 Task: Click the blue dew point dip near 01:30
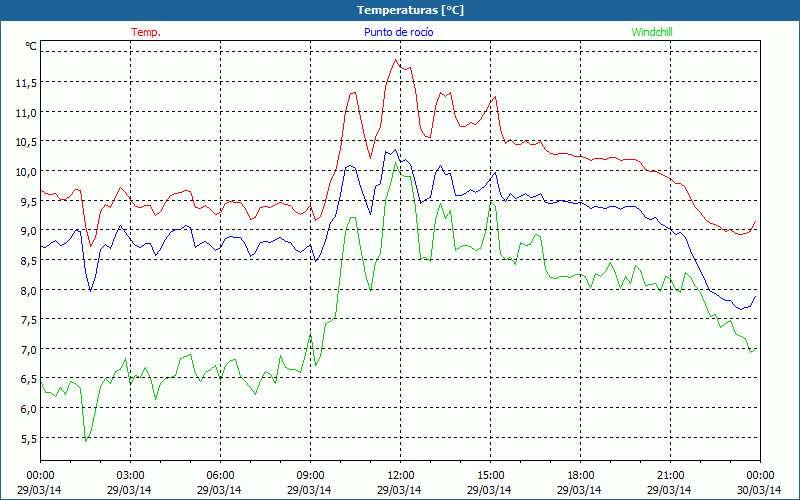[x=90, y=291]
